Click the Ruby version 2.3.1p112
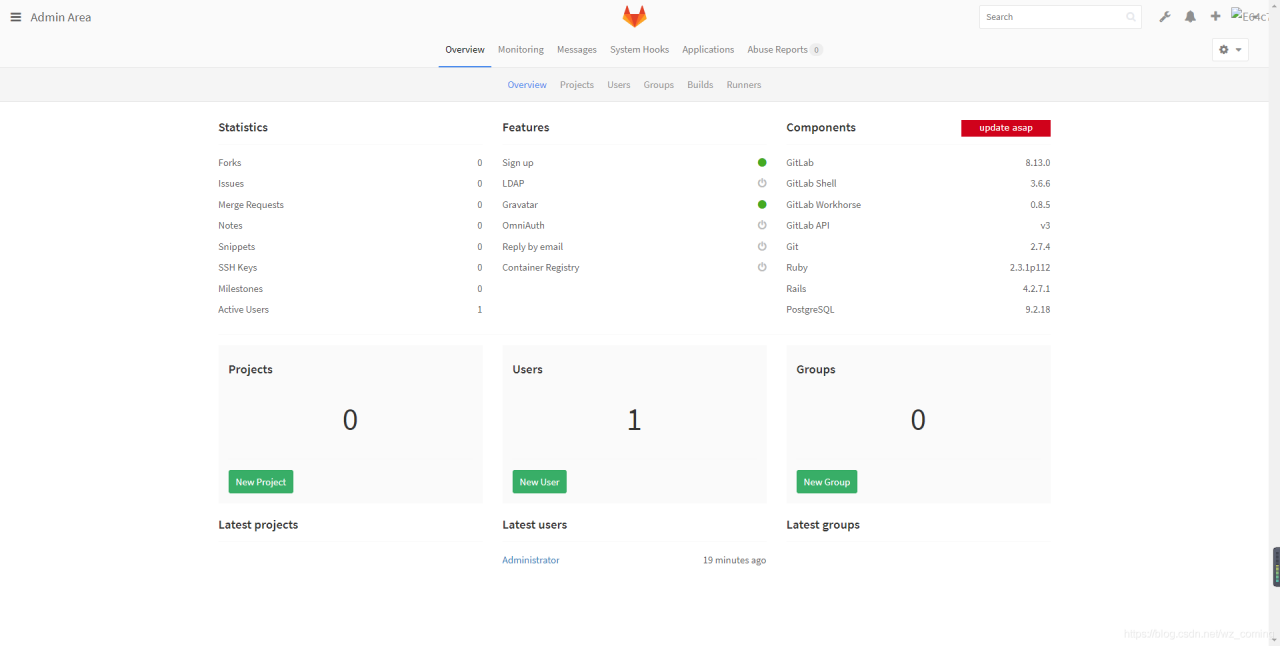1280x646 pixels. [1030, 267]
